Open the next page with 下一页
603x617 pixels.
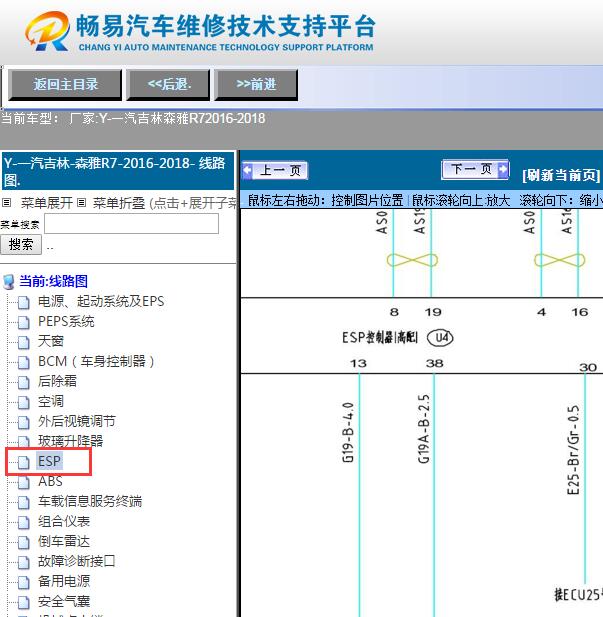(x=475, y=170)
